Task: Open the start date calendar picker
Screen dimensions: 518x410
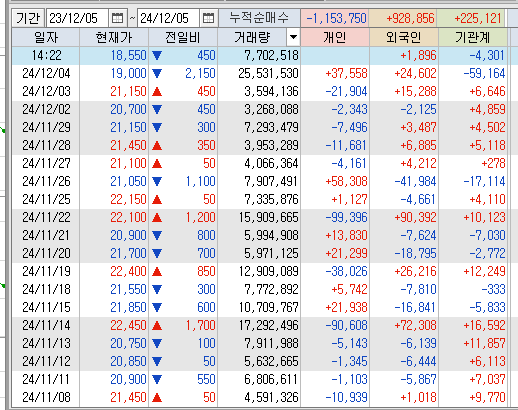Action: coord(117,18)
